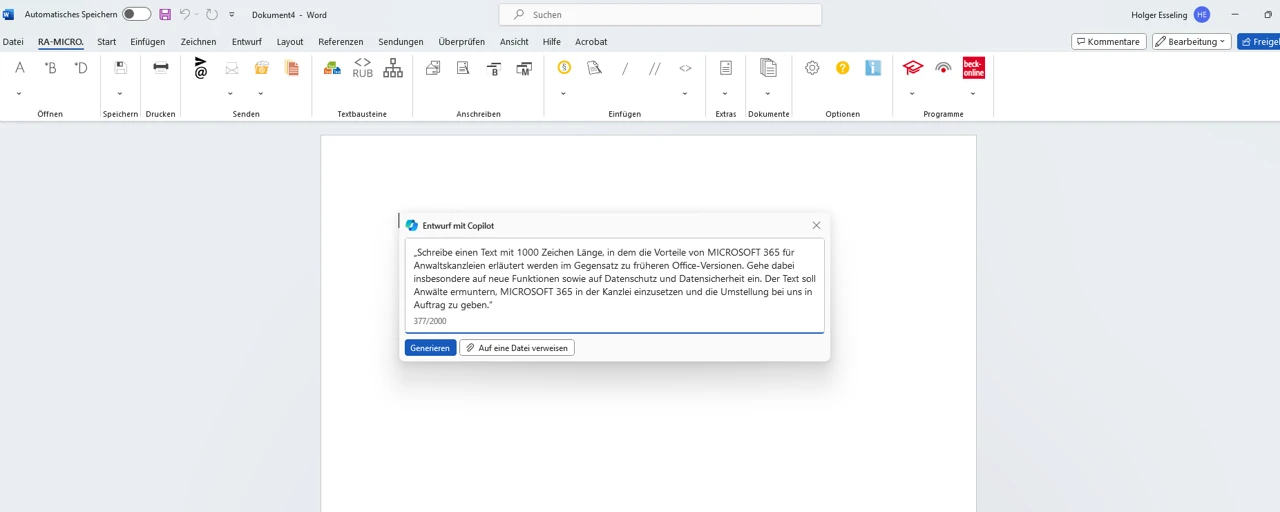This screenshot has height=512, width=1280.
Task: Click the red graduation cap icon in Programme
Action: (x=913, y=68)
